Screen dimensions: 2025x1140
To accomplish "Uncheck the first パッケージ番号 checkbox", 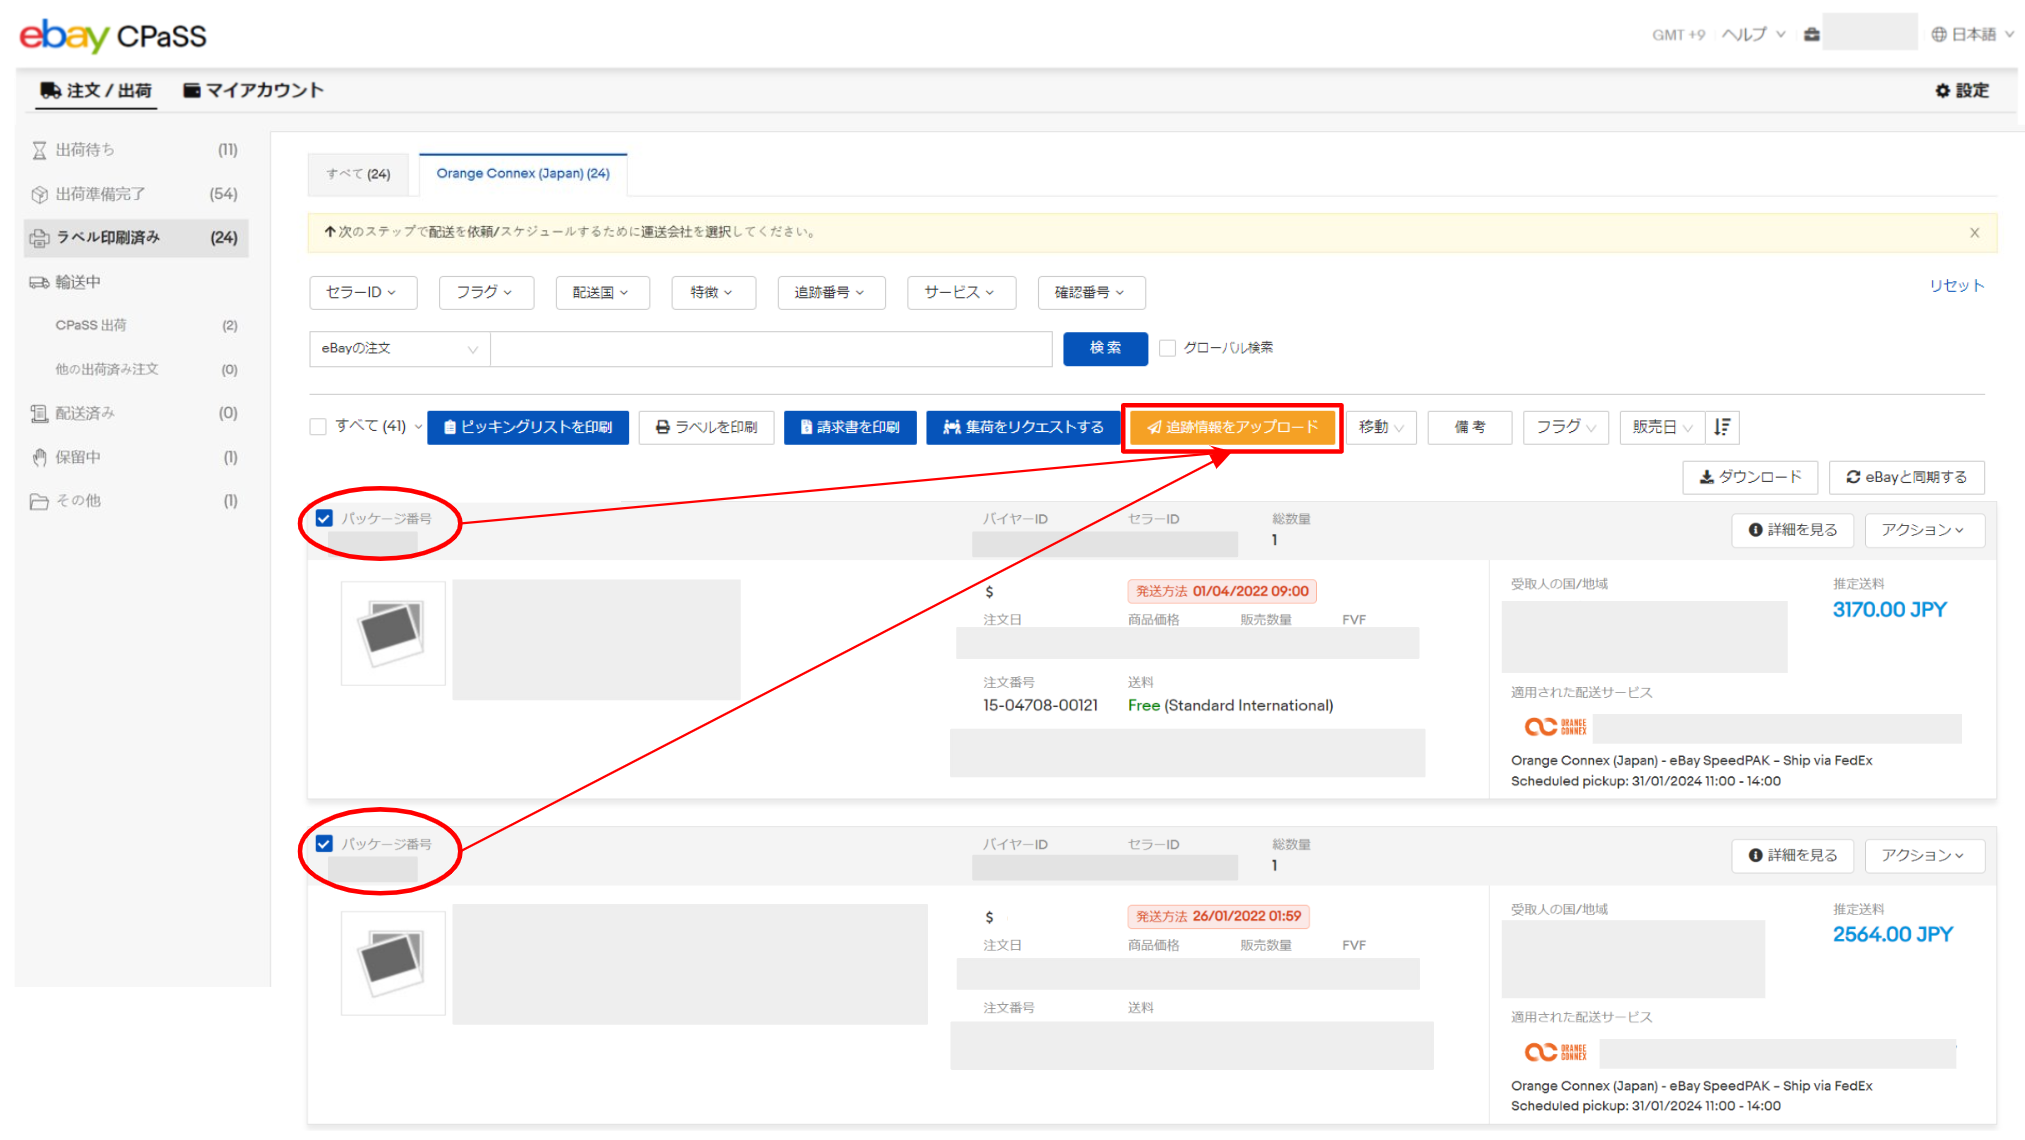I will (324, 518).
